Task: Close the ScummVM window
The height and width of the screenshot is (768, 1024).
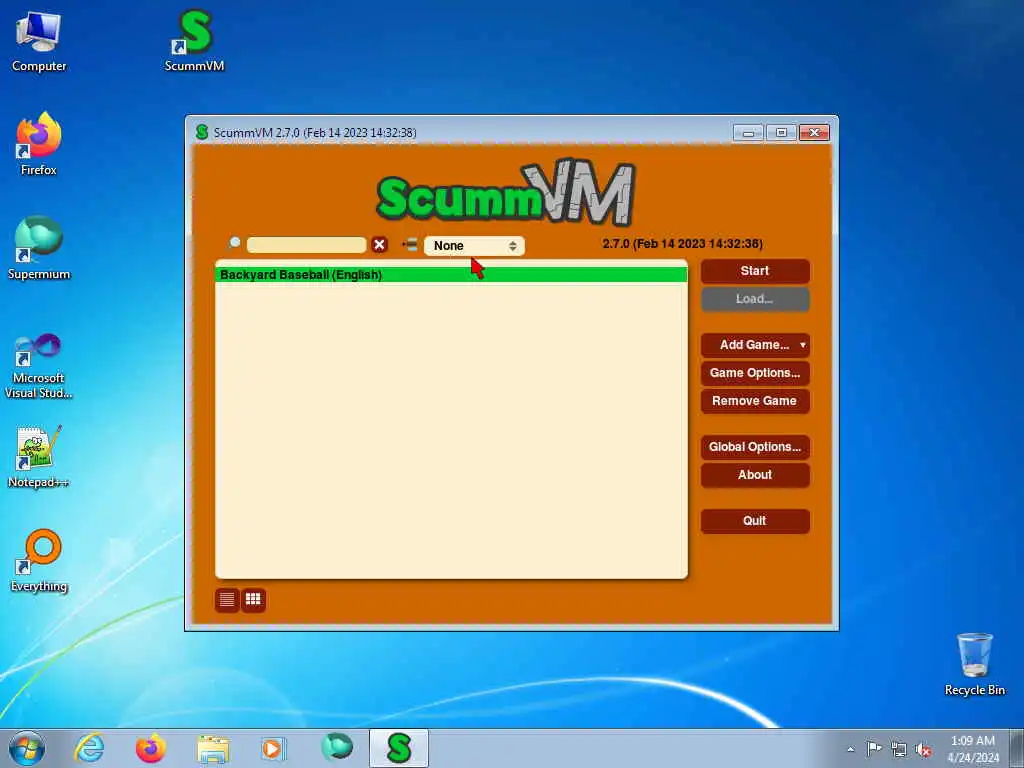Action: 814,133
